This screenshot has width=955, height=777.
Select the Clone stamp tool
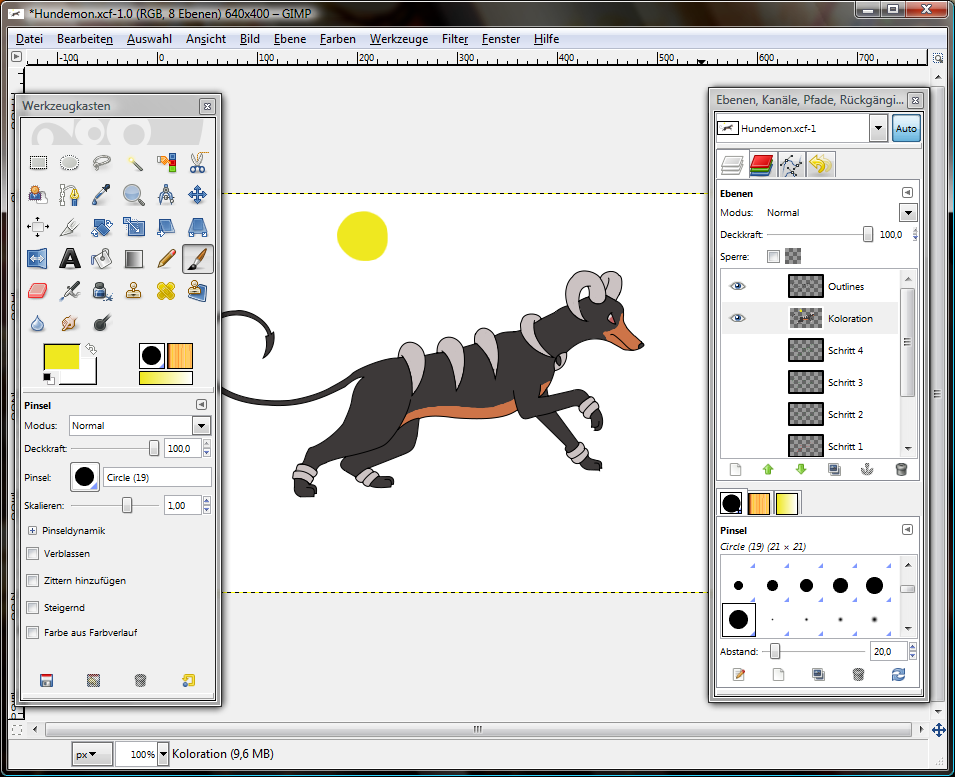(x=134, y=291)
